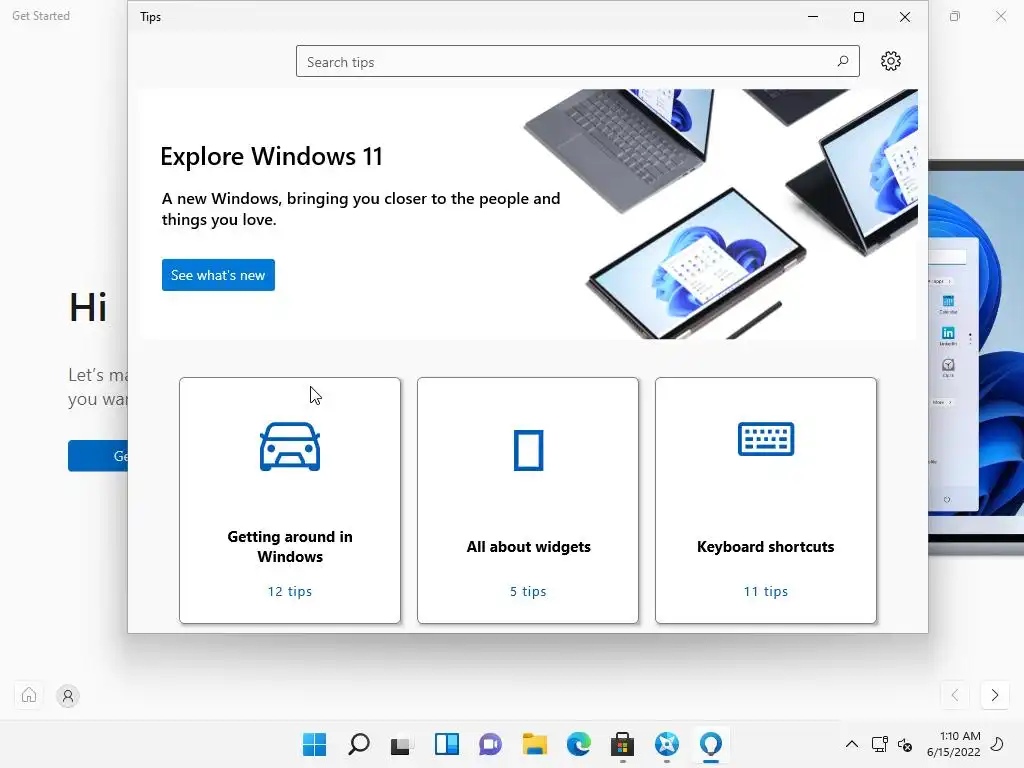
Task: Click the Tips lightbulb taskbar icon
Action: (x=711, y=744)
